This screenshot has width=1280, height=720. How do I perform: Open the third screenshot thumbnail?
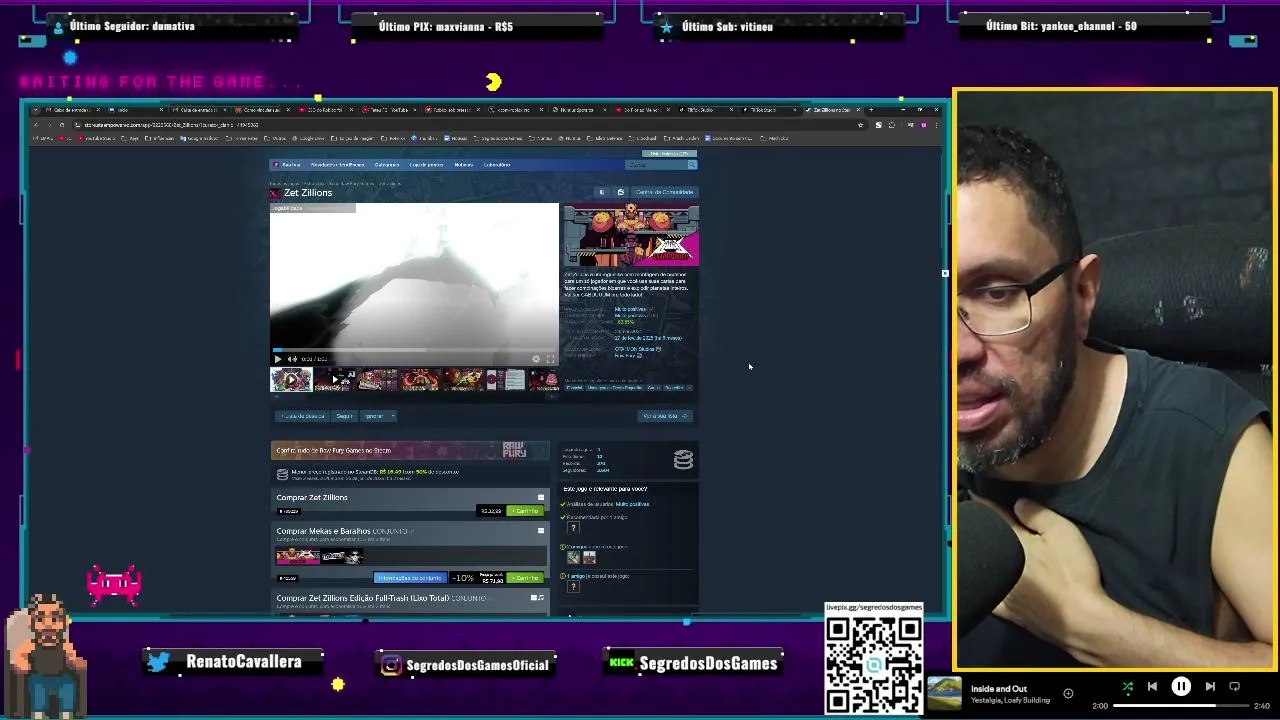(378, 380)
